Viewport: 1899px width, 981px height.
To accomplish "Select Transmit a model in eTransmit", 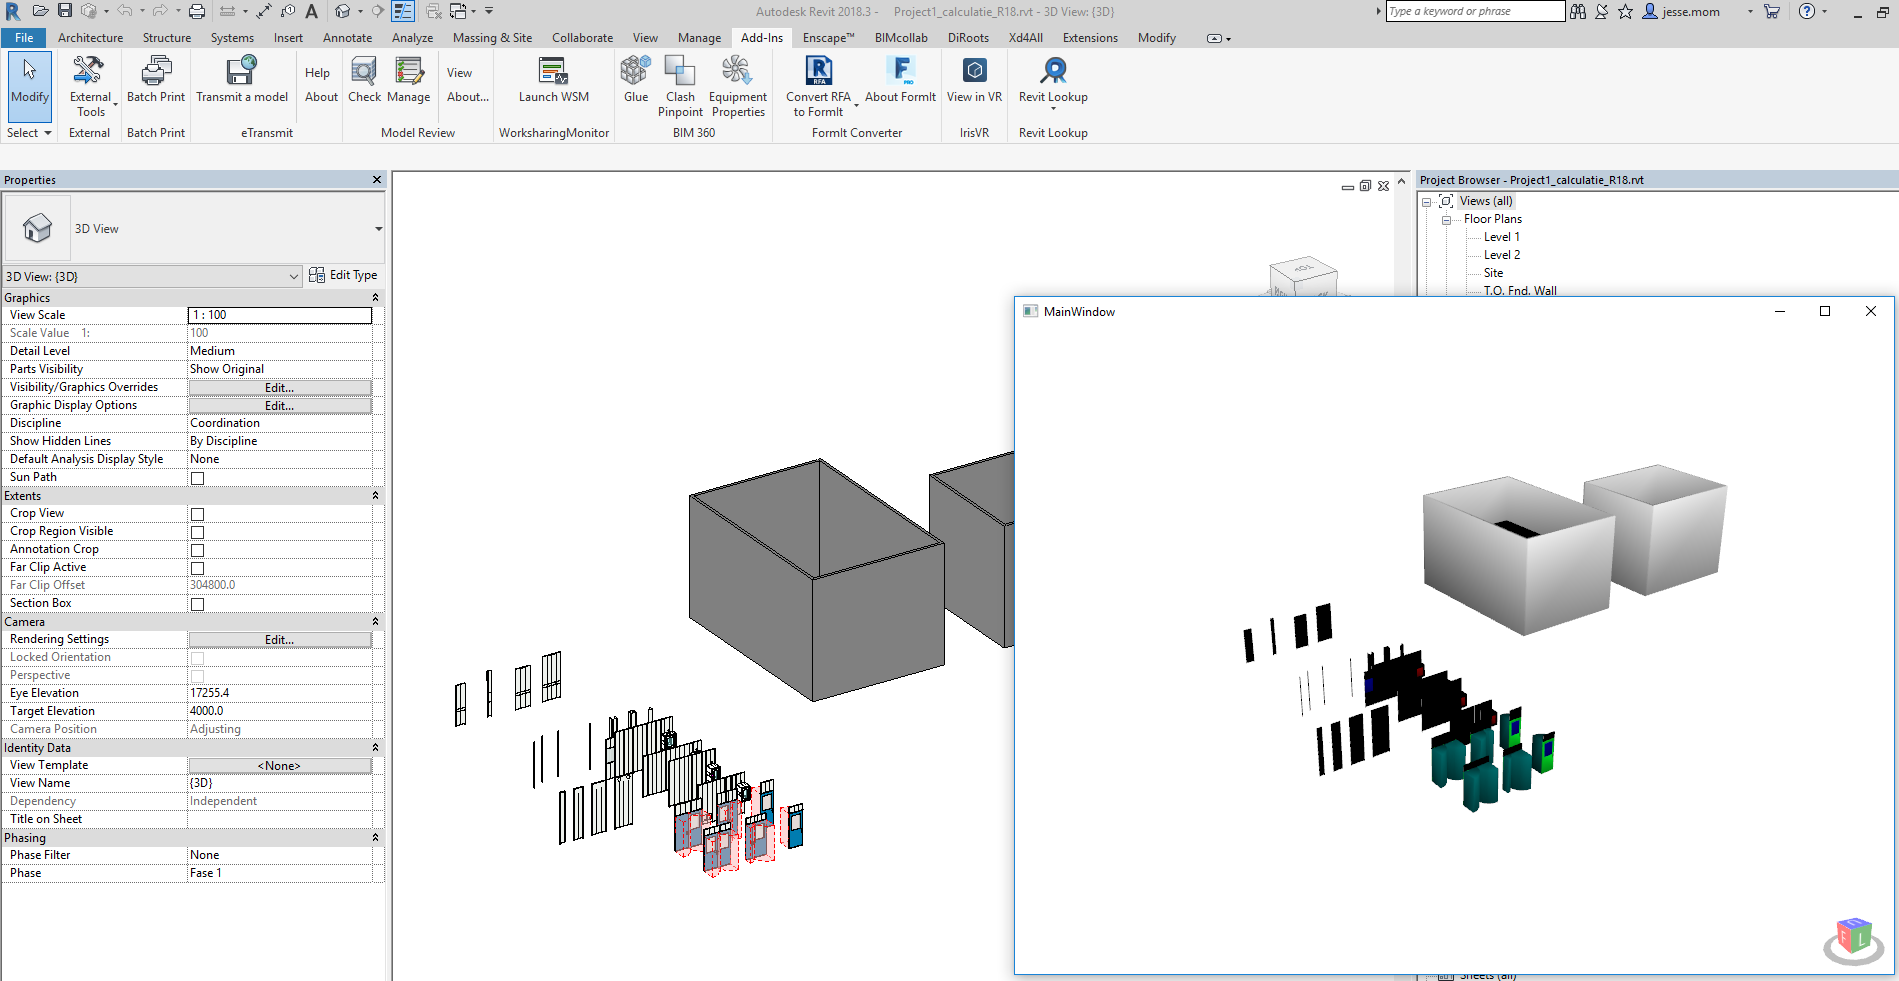I will [242, 80].
